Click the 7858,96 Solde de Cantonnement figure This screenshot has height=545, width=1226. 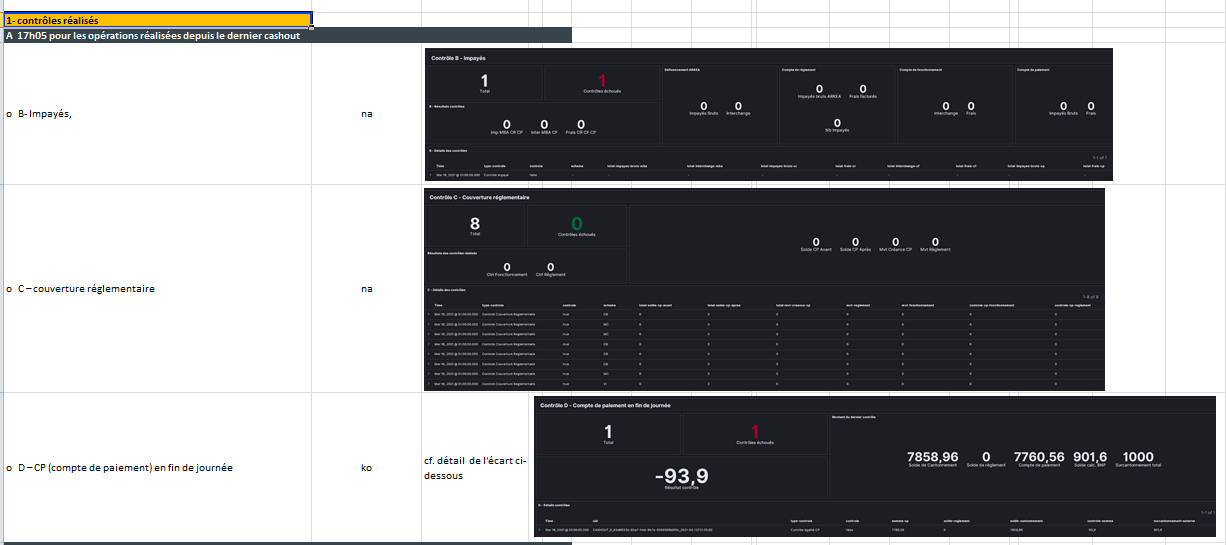point(932,457)
